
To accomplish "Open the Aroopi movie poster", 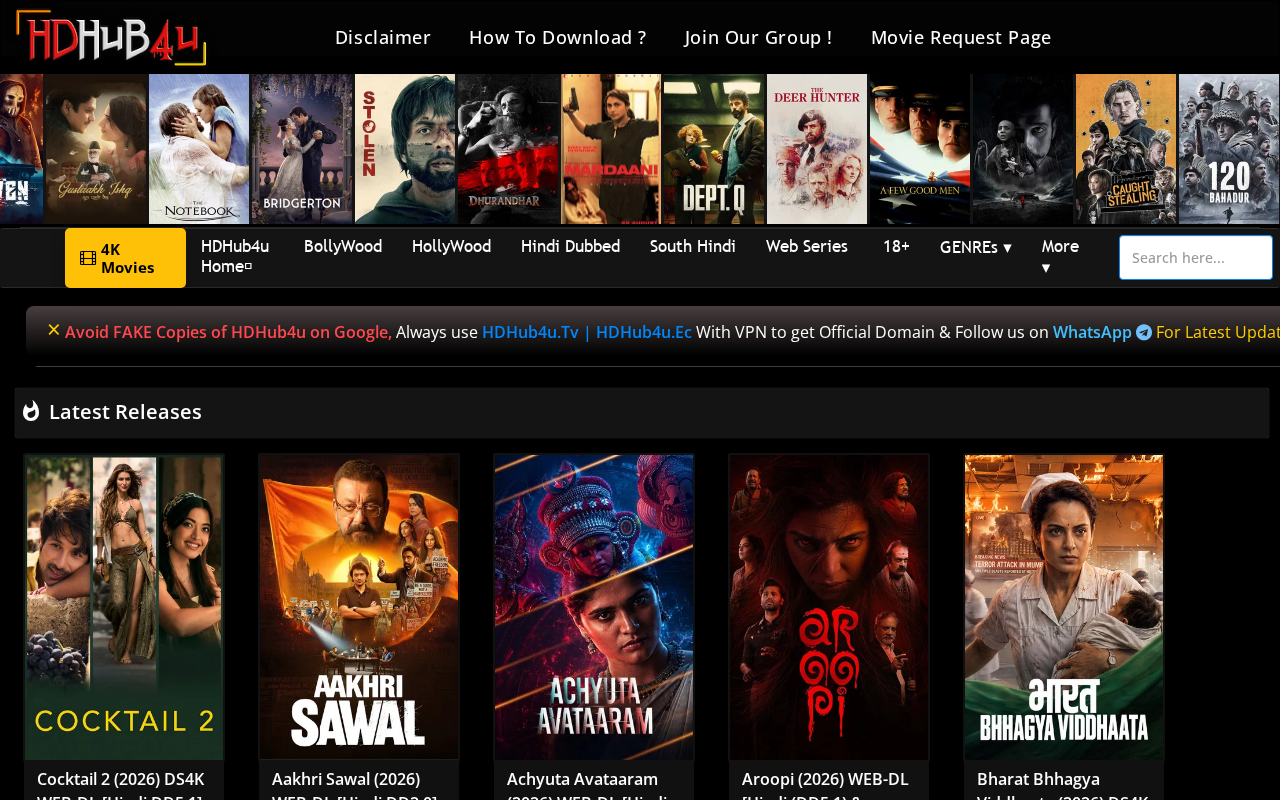I will [829, 607].
